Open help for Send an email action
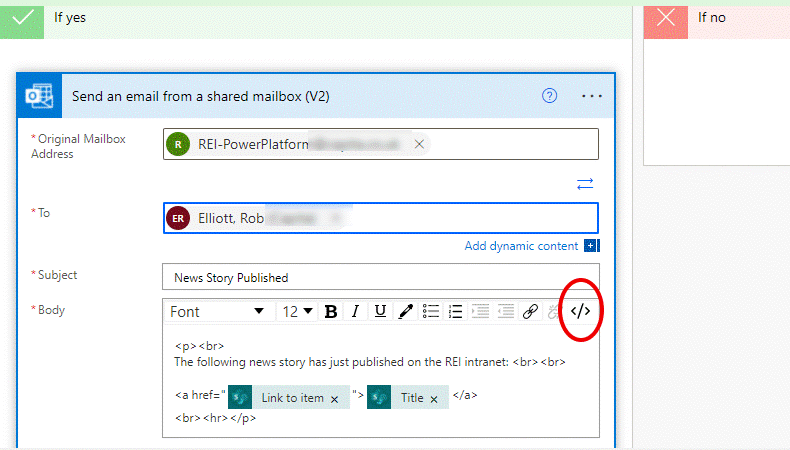This screenshot has height=450, width=790. click(549, 96)
